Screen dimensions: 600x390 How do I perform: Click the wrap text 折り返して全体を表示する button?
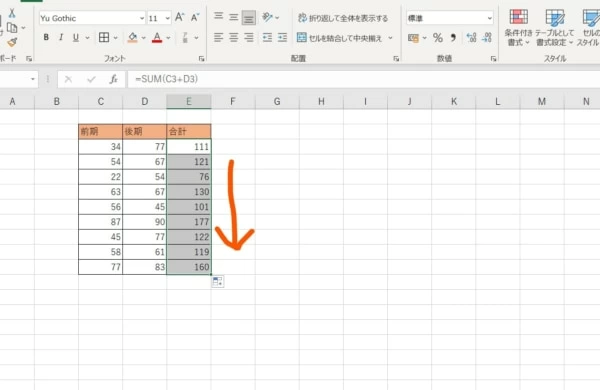(x=343, y=18)
